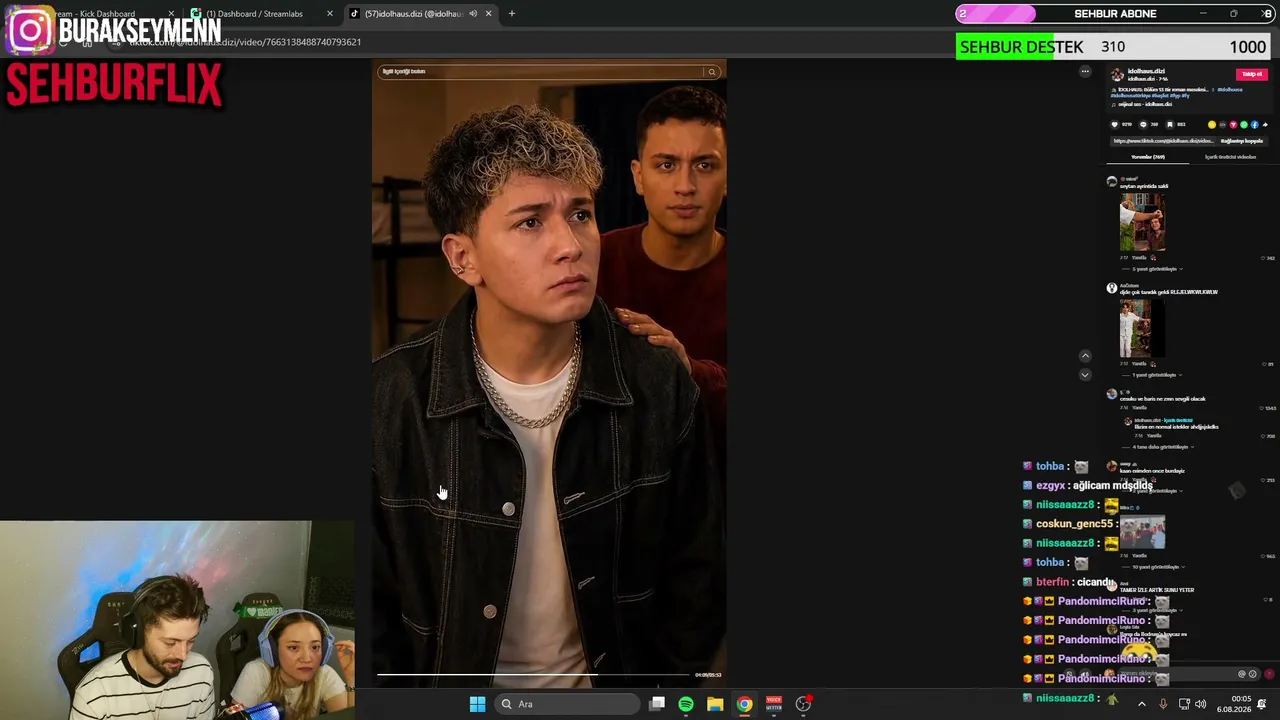This screenshot has width=1280, height=720.
Task: Open the notification bell in system tray
Action: [x=1262, y=704]
